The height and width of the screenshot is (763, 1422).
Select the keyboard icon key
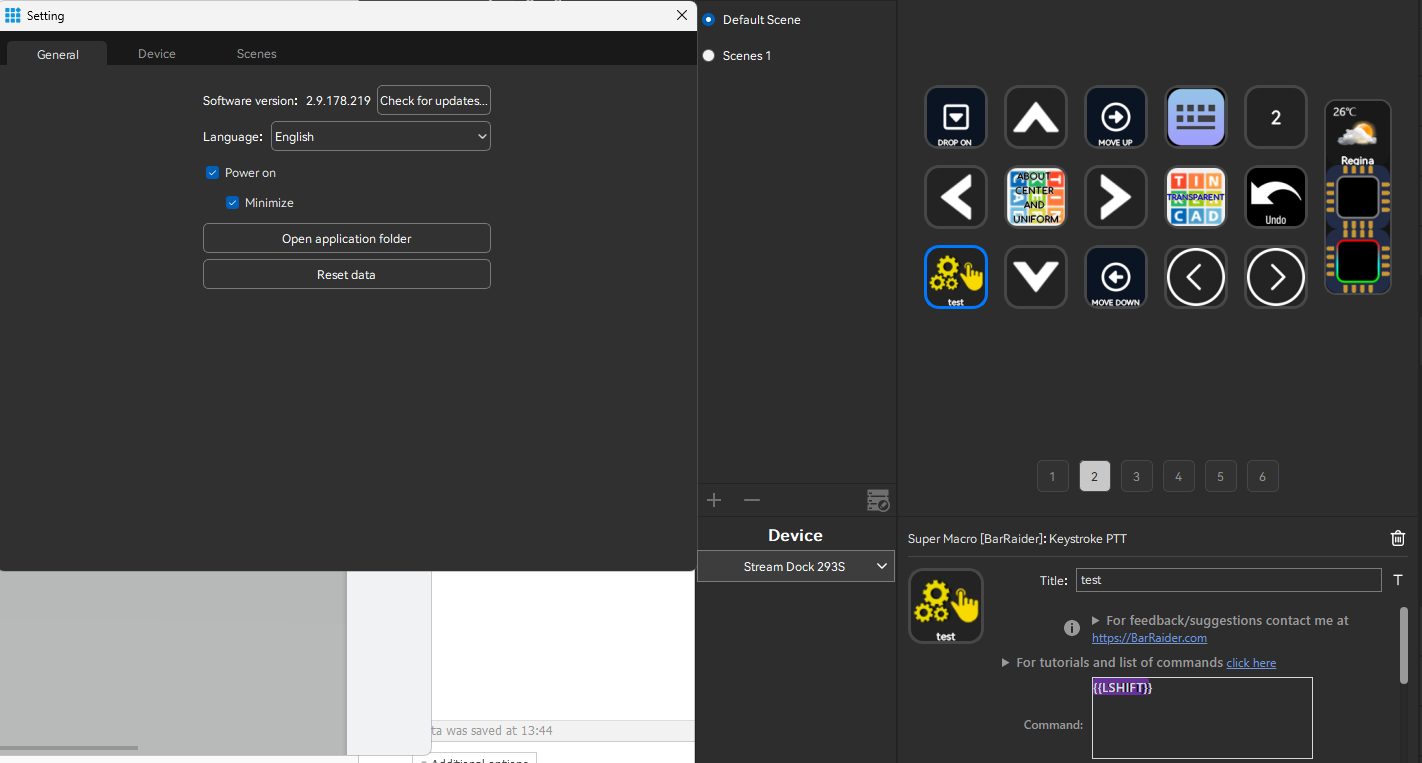tap(1196, 117)
